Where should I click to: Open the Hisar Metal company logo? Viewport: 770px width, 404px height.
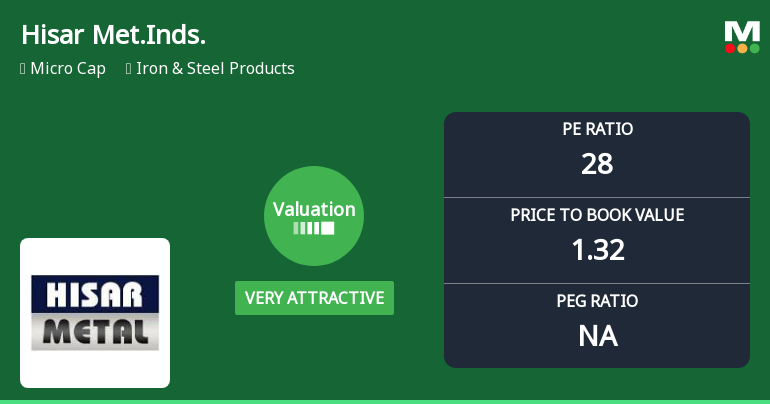click(95, 313)
